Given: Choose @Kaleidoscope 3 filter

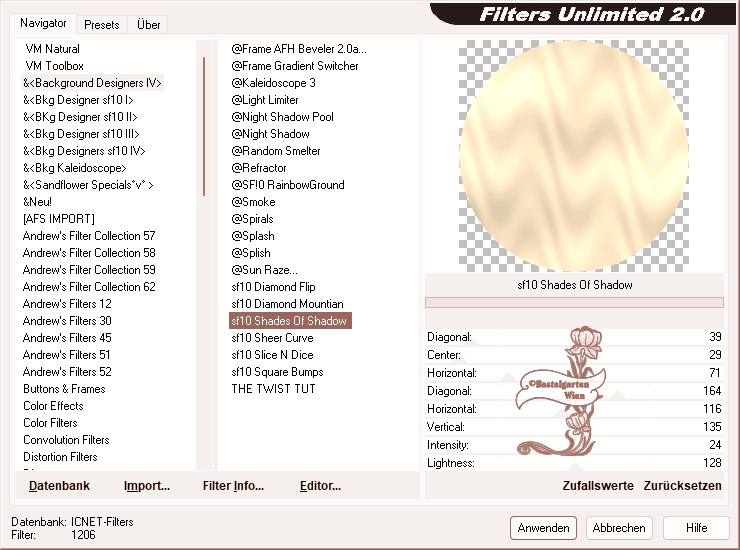Looking at the screenshot, I should [x=273, y=83].
